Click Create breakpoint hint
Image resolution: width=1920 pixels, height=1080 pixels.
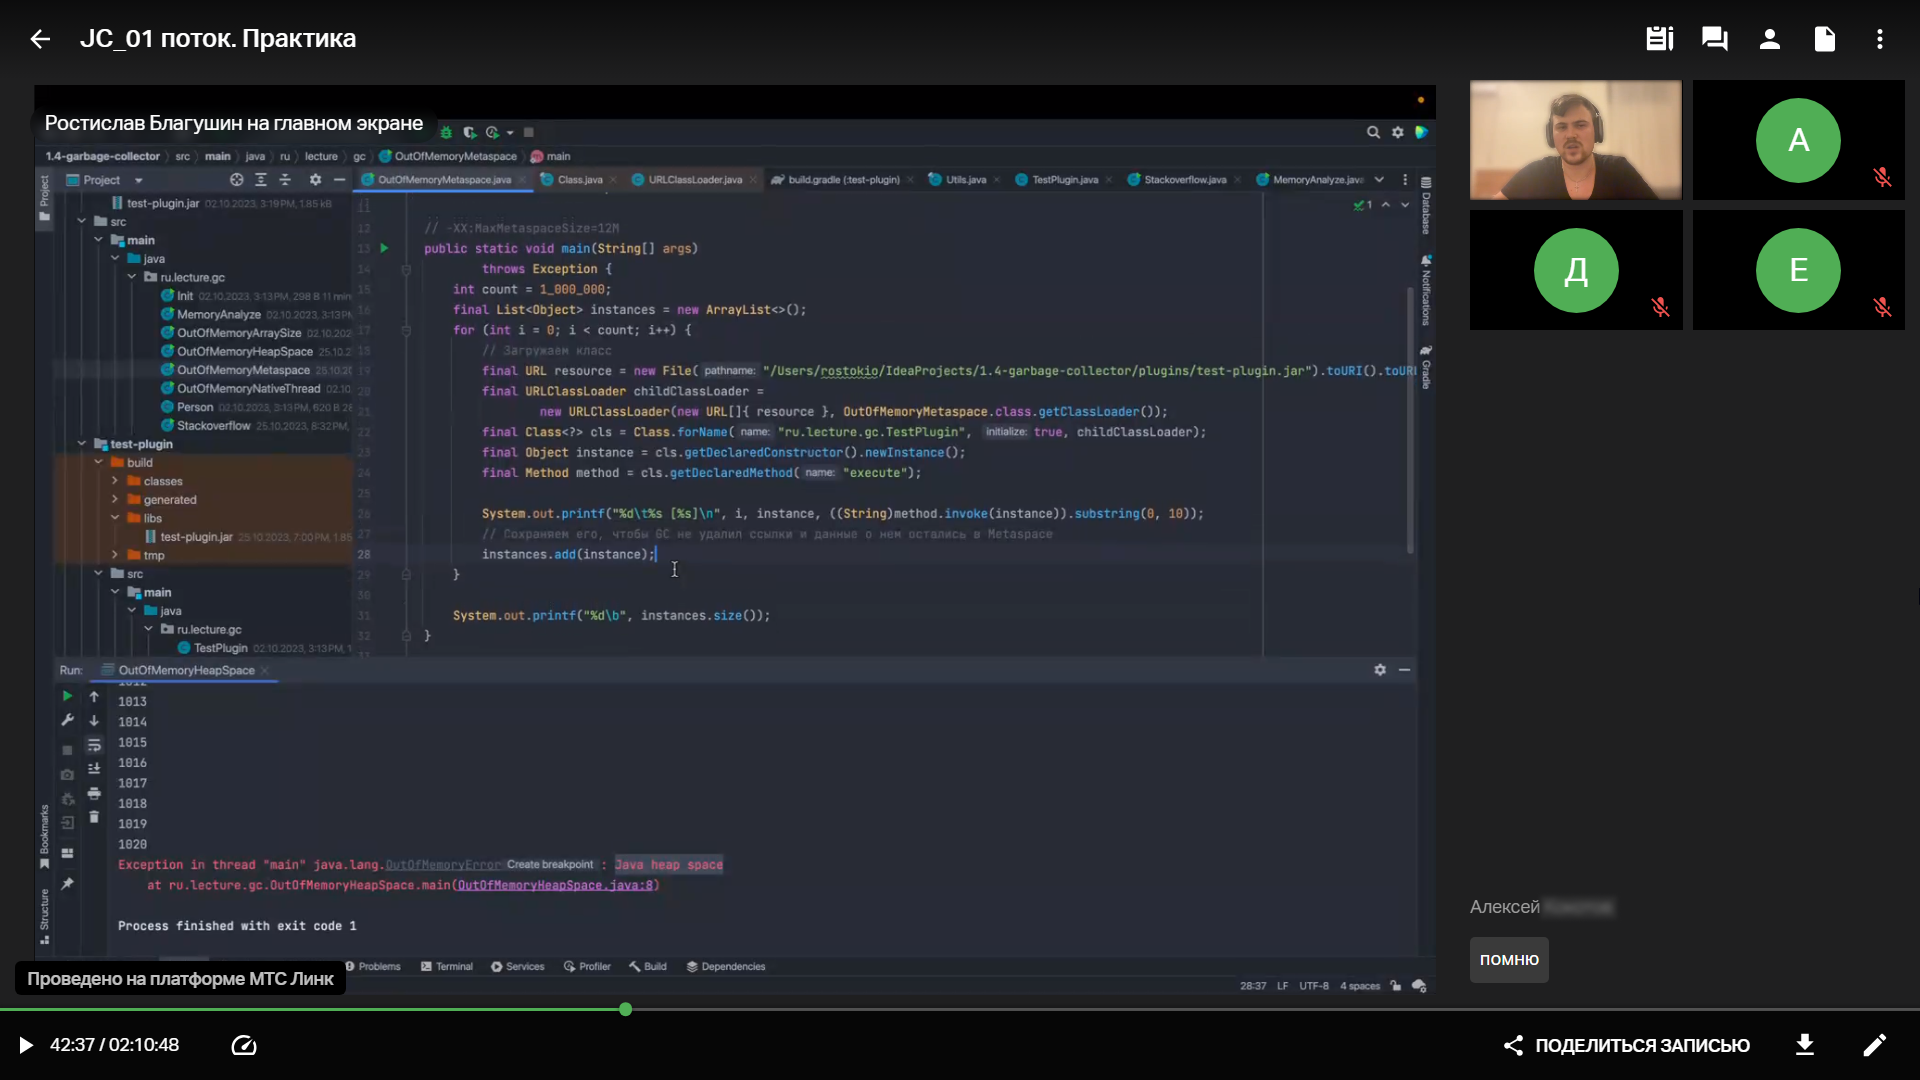coord(549,864)
